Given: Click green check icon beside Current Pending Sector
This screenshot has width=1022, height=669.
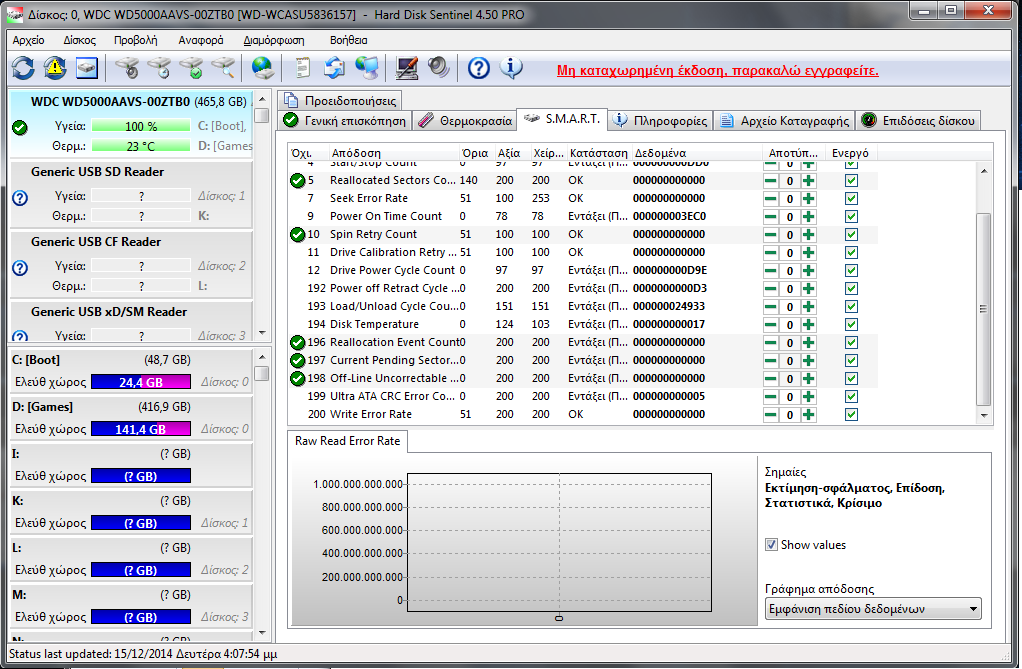Looking at the screenshot, I should [x=297, y=361].
